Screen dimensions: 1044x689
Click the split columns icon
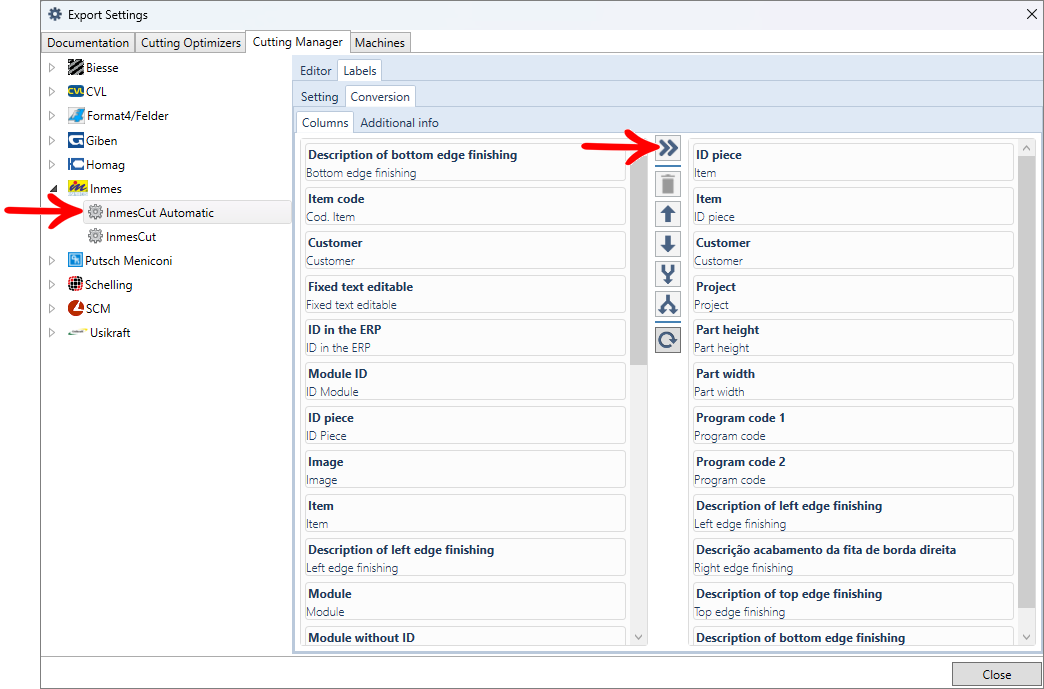tap(668, 304)
